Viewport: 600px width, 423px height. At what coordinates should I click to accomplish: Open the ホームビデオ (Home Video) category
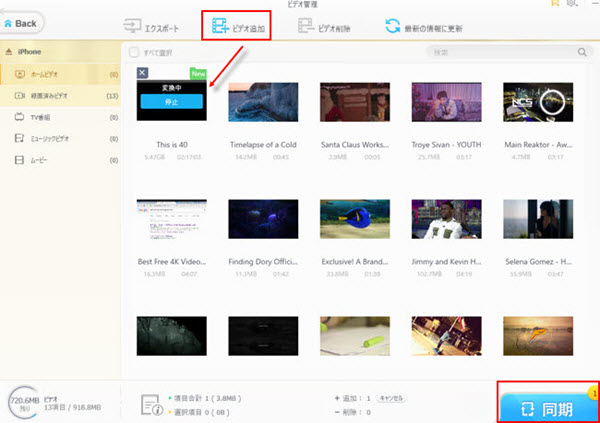tap(60, 74)
